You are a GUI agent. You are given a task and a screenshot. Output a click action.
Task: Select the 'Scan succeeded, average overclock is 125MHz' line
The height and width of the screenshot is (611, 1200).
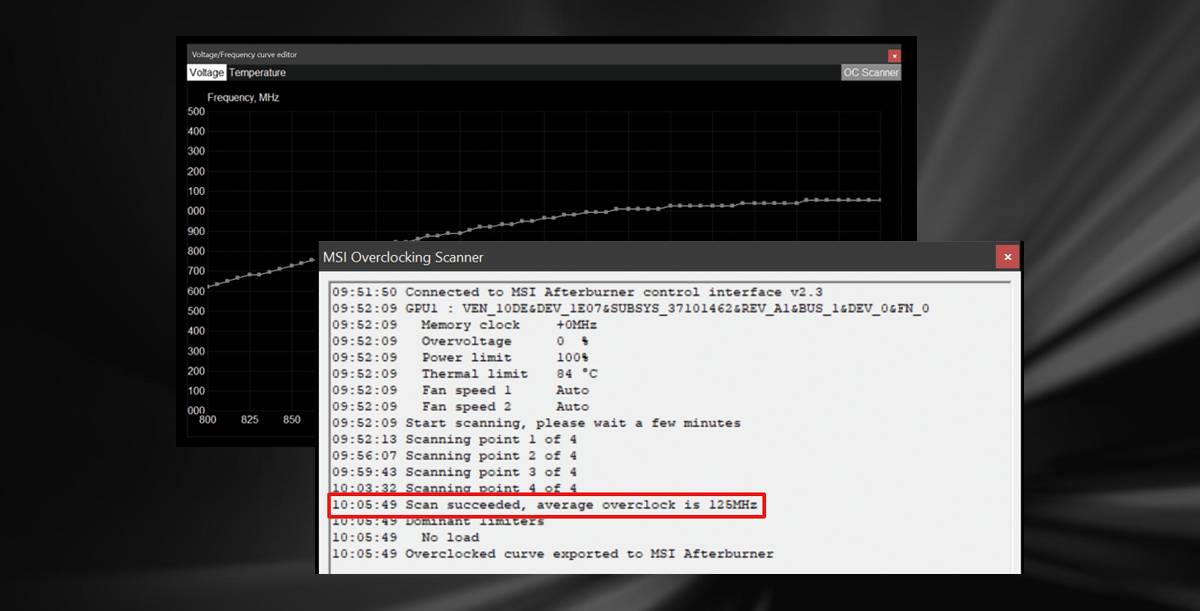pos(545,505)
